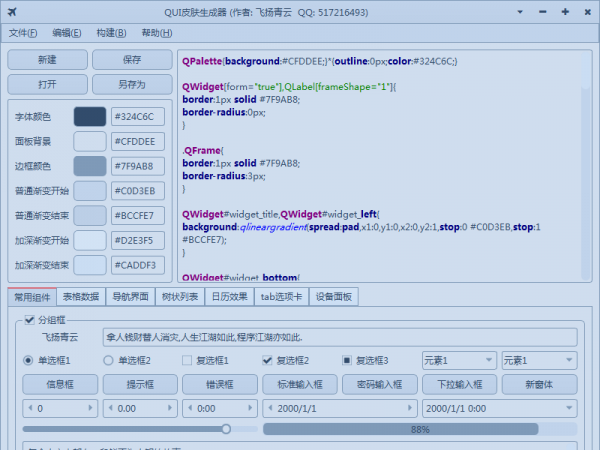Click the 字体颜色 dark color swatch

90,117
